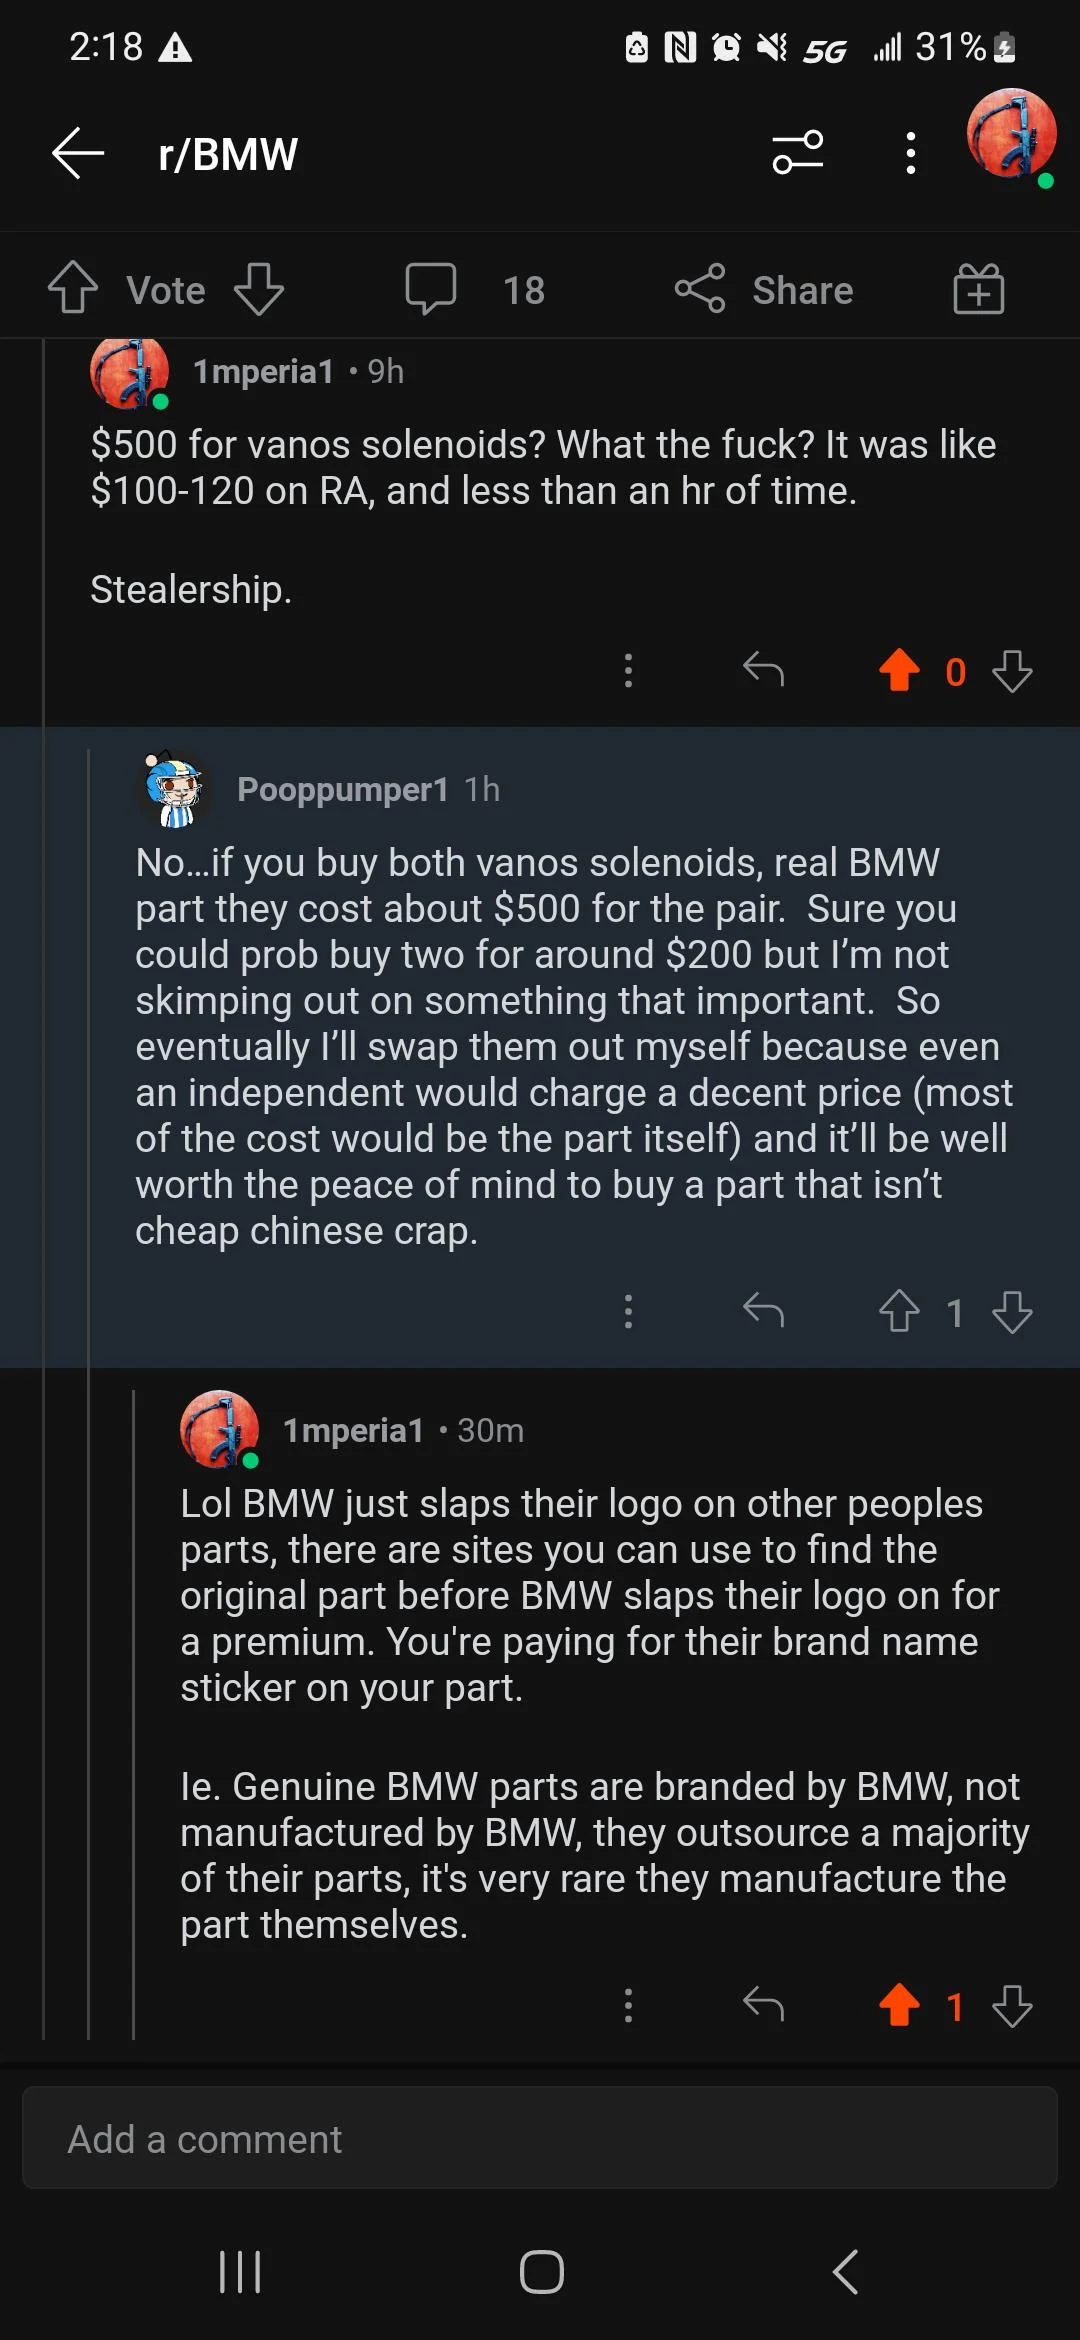Open the post's 18 comments icon
Screen dimensions: 1080x2340
click(x=431, y=289)
